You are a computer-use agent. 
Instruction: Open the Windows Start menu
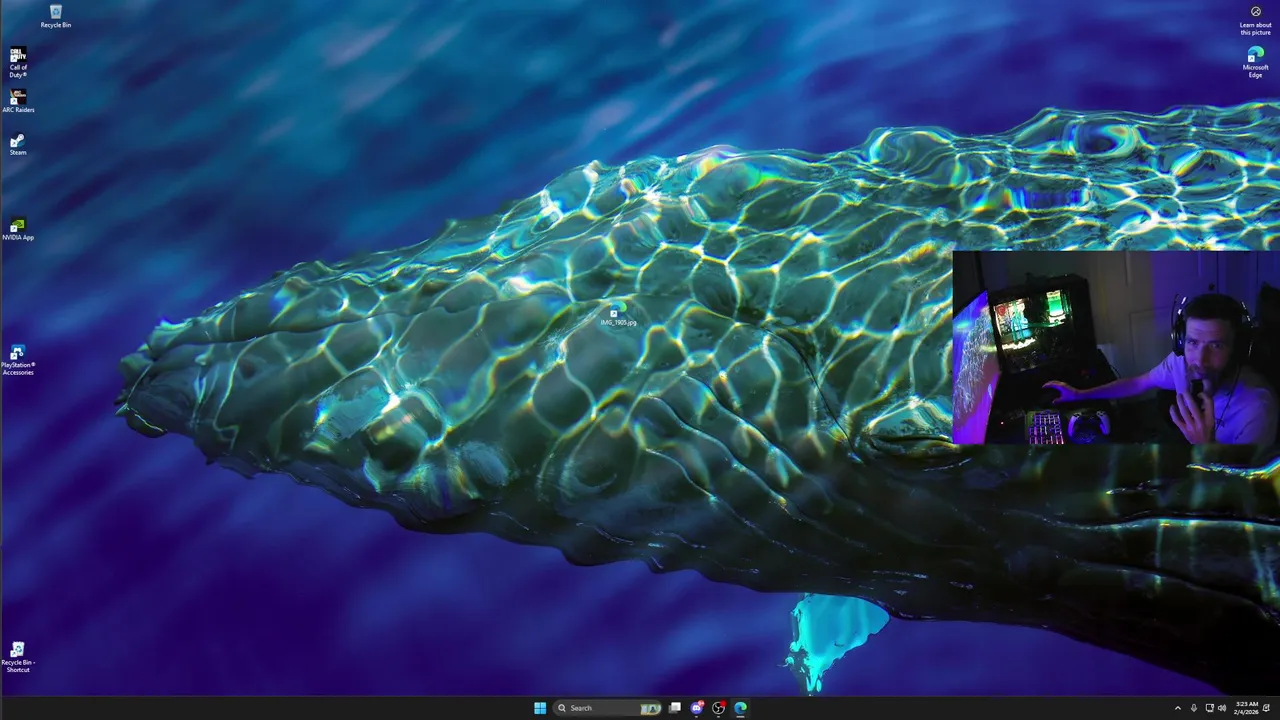click(540, 708)
